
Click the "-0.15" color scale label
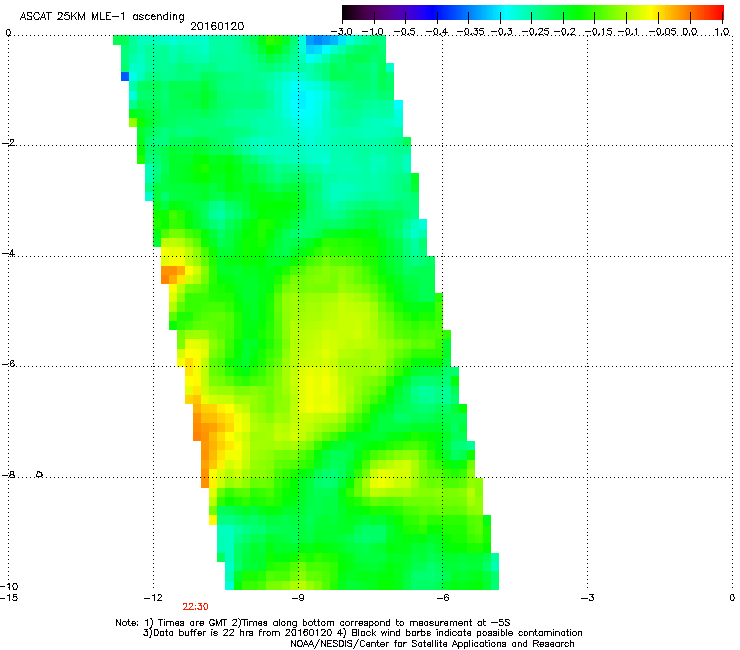tap(598, 32)
